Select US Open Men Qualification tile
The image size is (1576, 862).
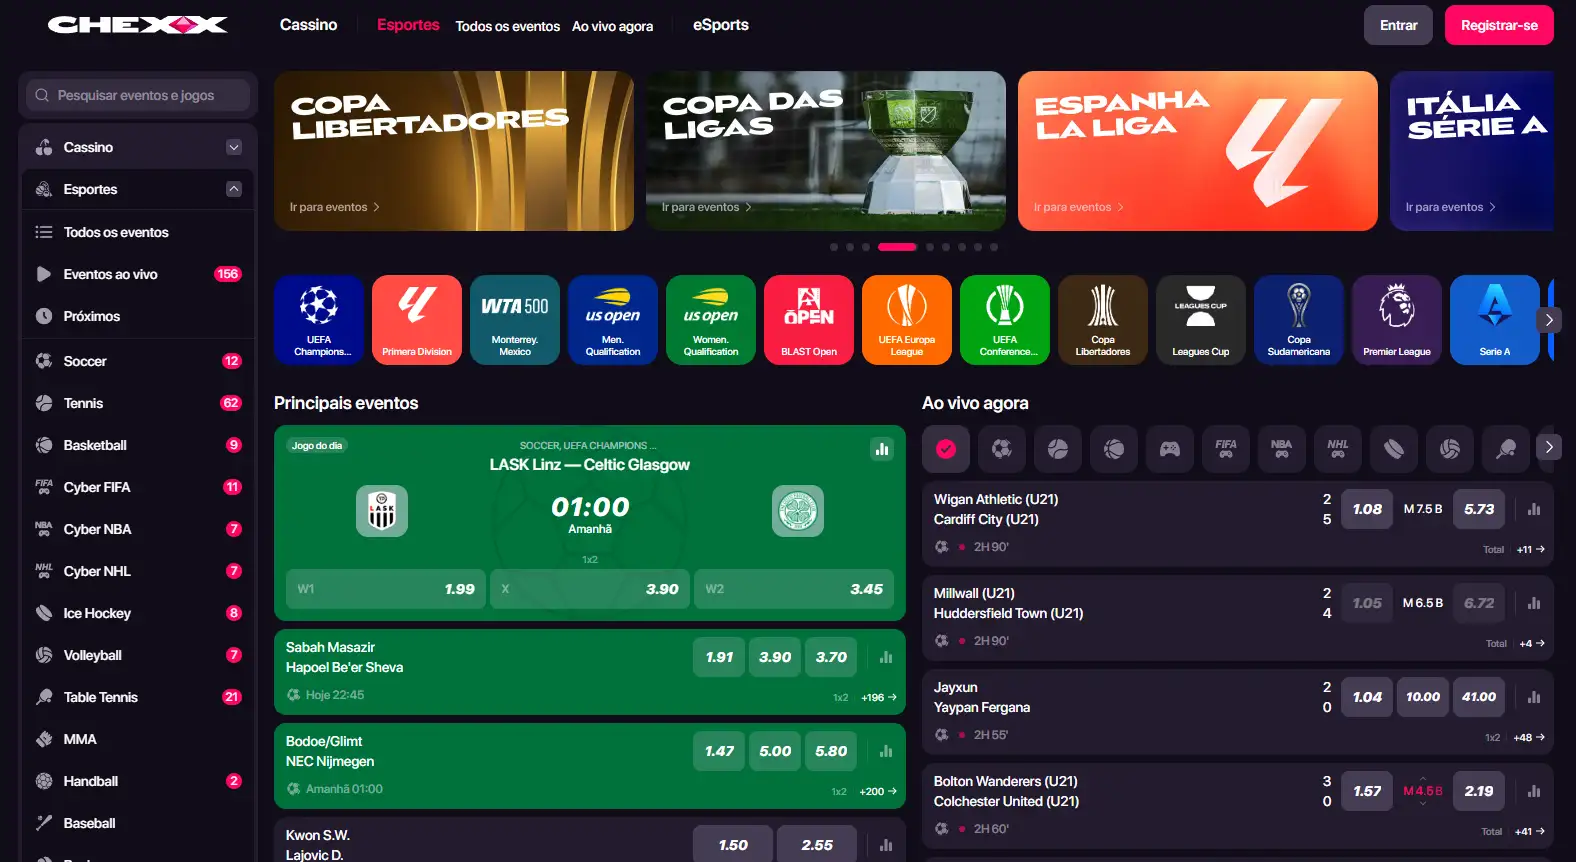coord(612,320)
